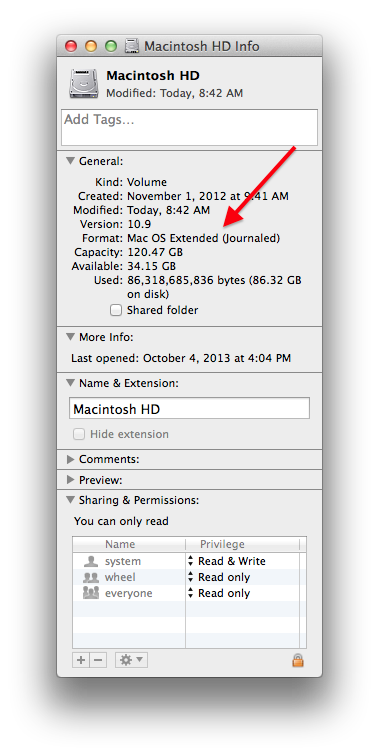Click the Version value 10.9
379x756 pixels.
click(139, 224)
